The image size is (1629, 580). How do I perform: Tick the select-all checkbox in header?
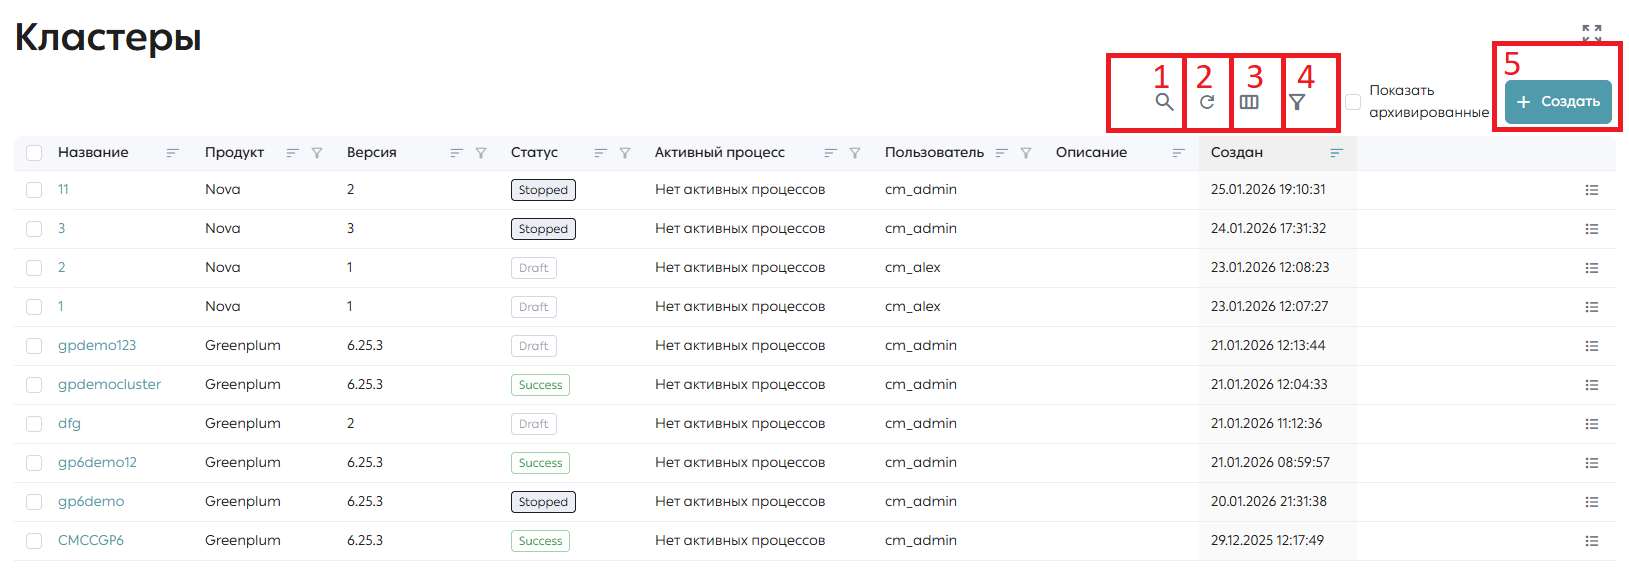tap(34, 153)
